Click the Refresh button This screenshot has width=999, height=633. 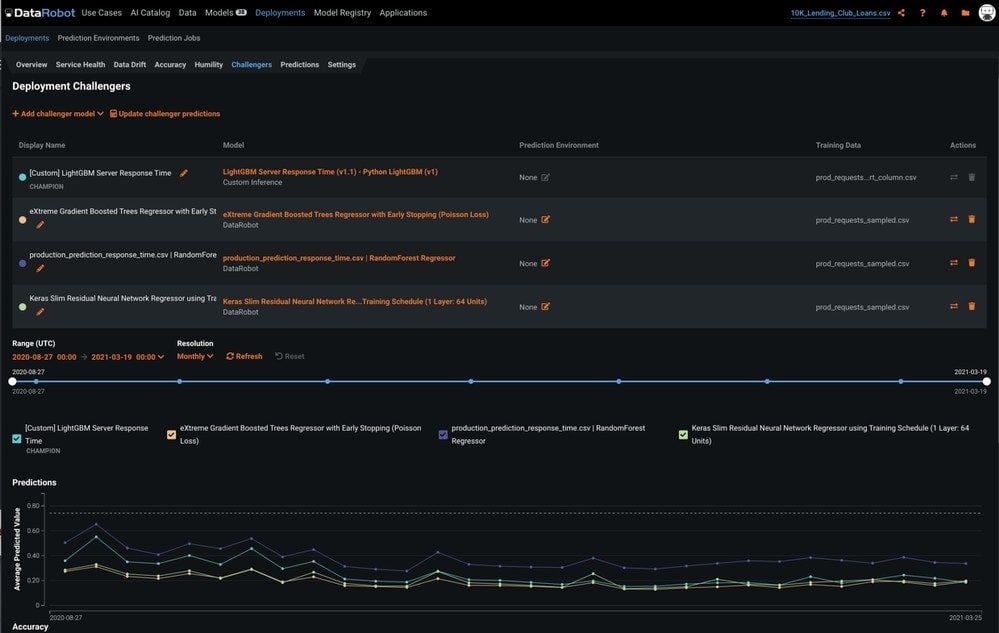point(244,357)
